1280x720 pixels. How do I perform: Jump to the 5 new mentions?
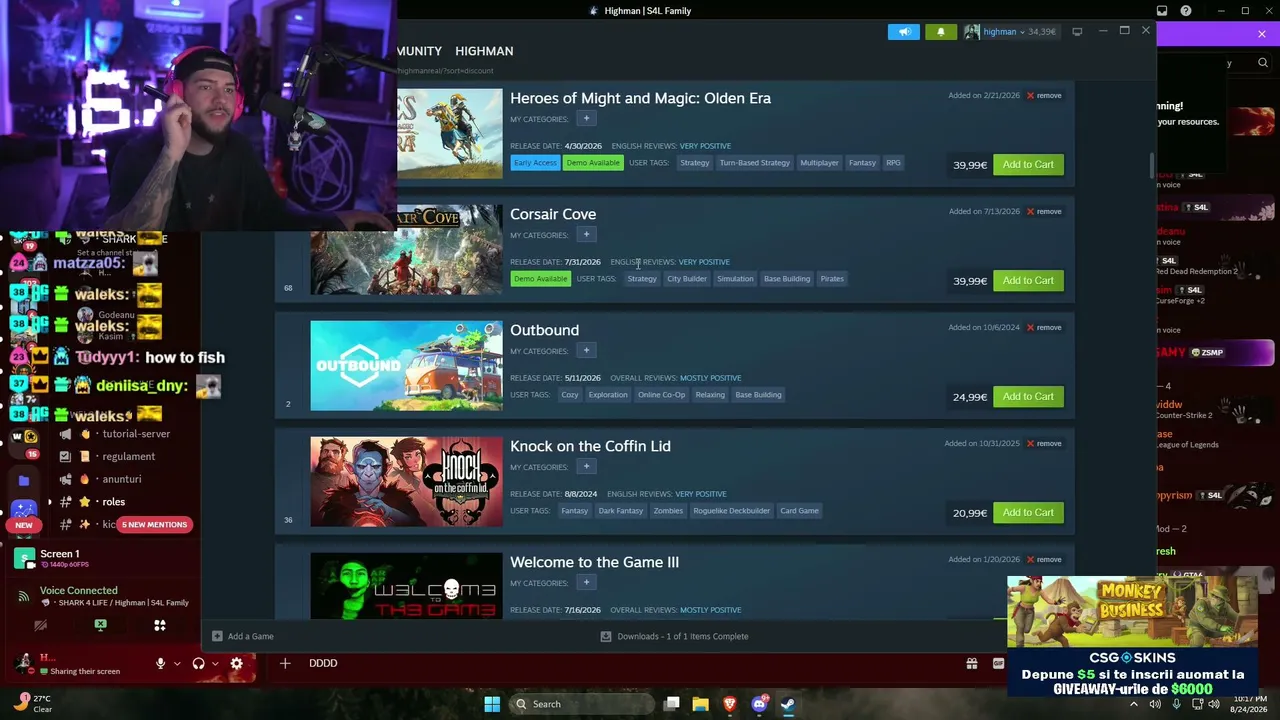pos(154,525)
